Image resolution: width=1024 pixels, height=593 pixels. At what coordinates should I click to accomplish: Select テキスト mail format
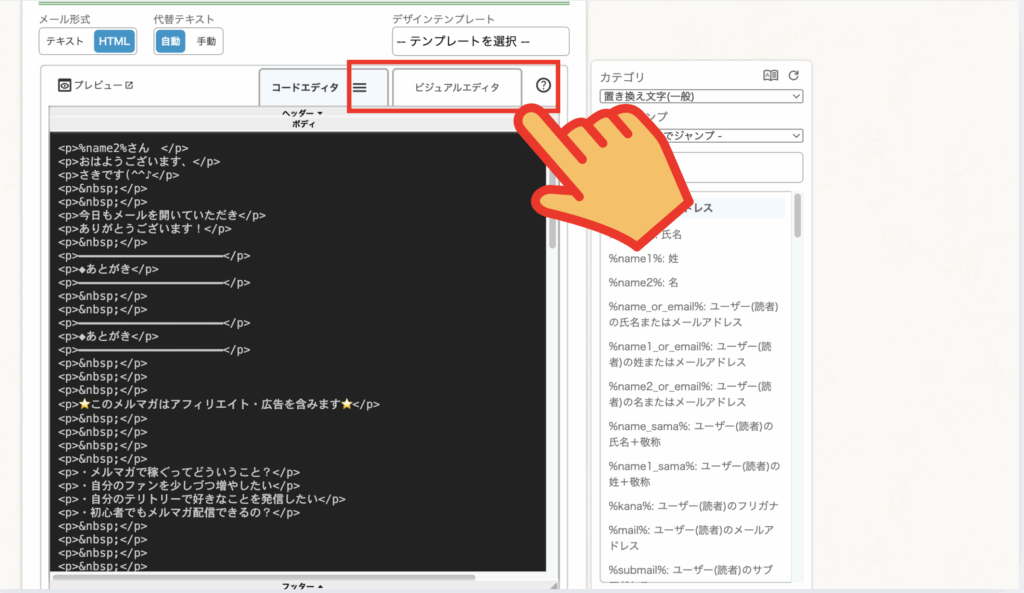coord(65,41)
